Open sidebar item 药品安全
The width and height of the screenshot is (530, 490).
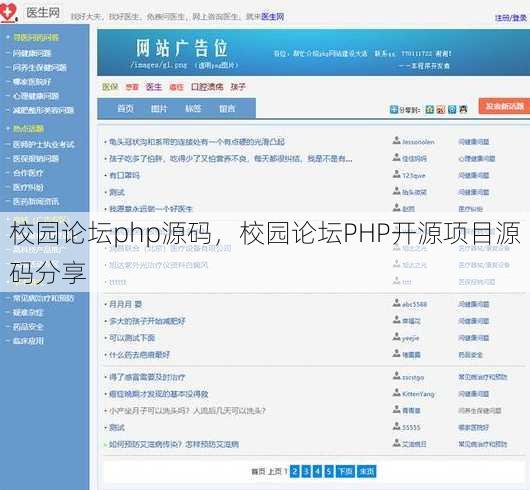[28, 326]
